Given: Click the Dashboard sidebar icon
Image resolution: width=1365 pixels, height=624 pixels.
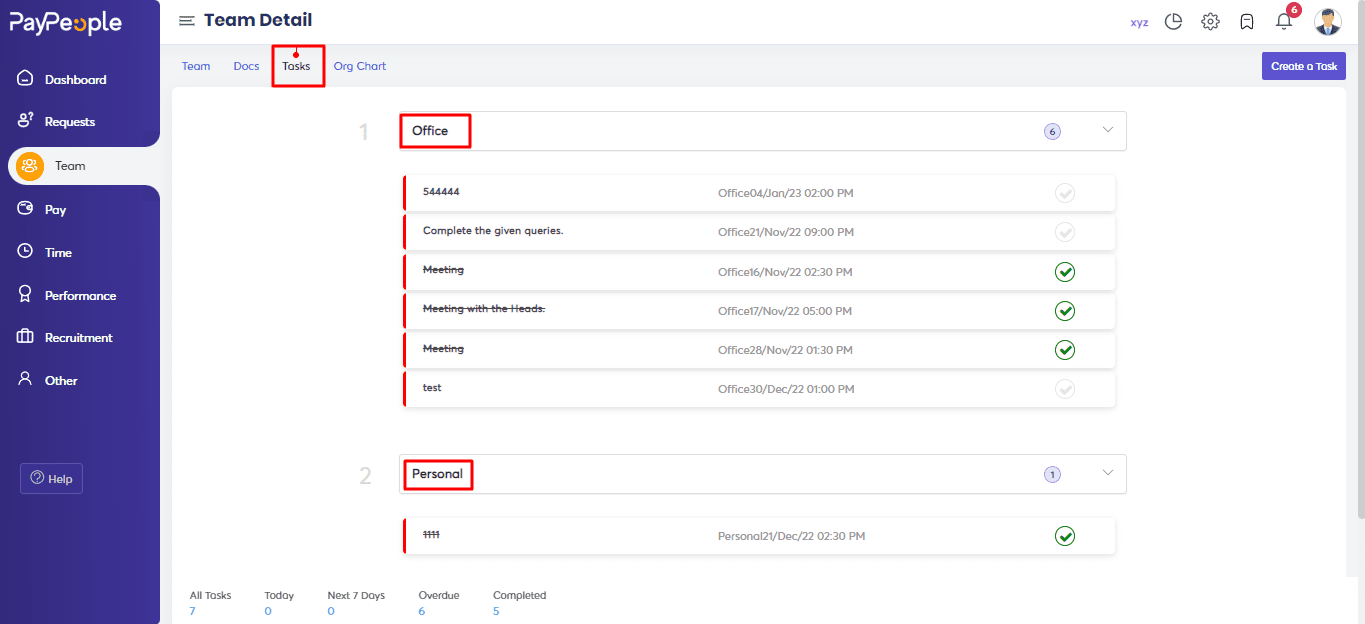Looking at the screenshot, I should [x=26, y=79].
